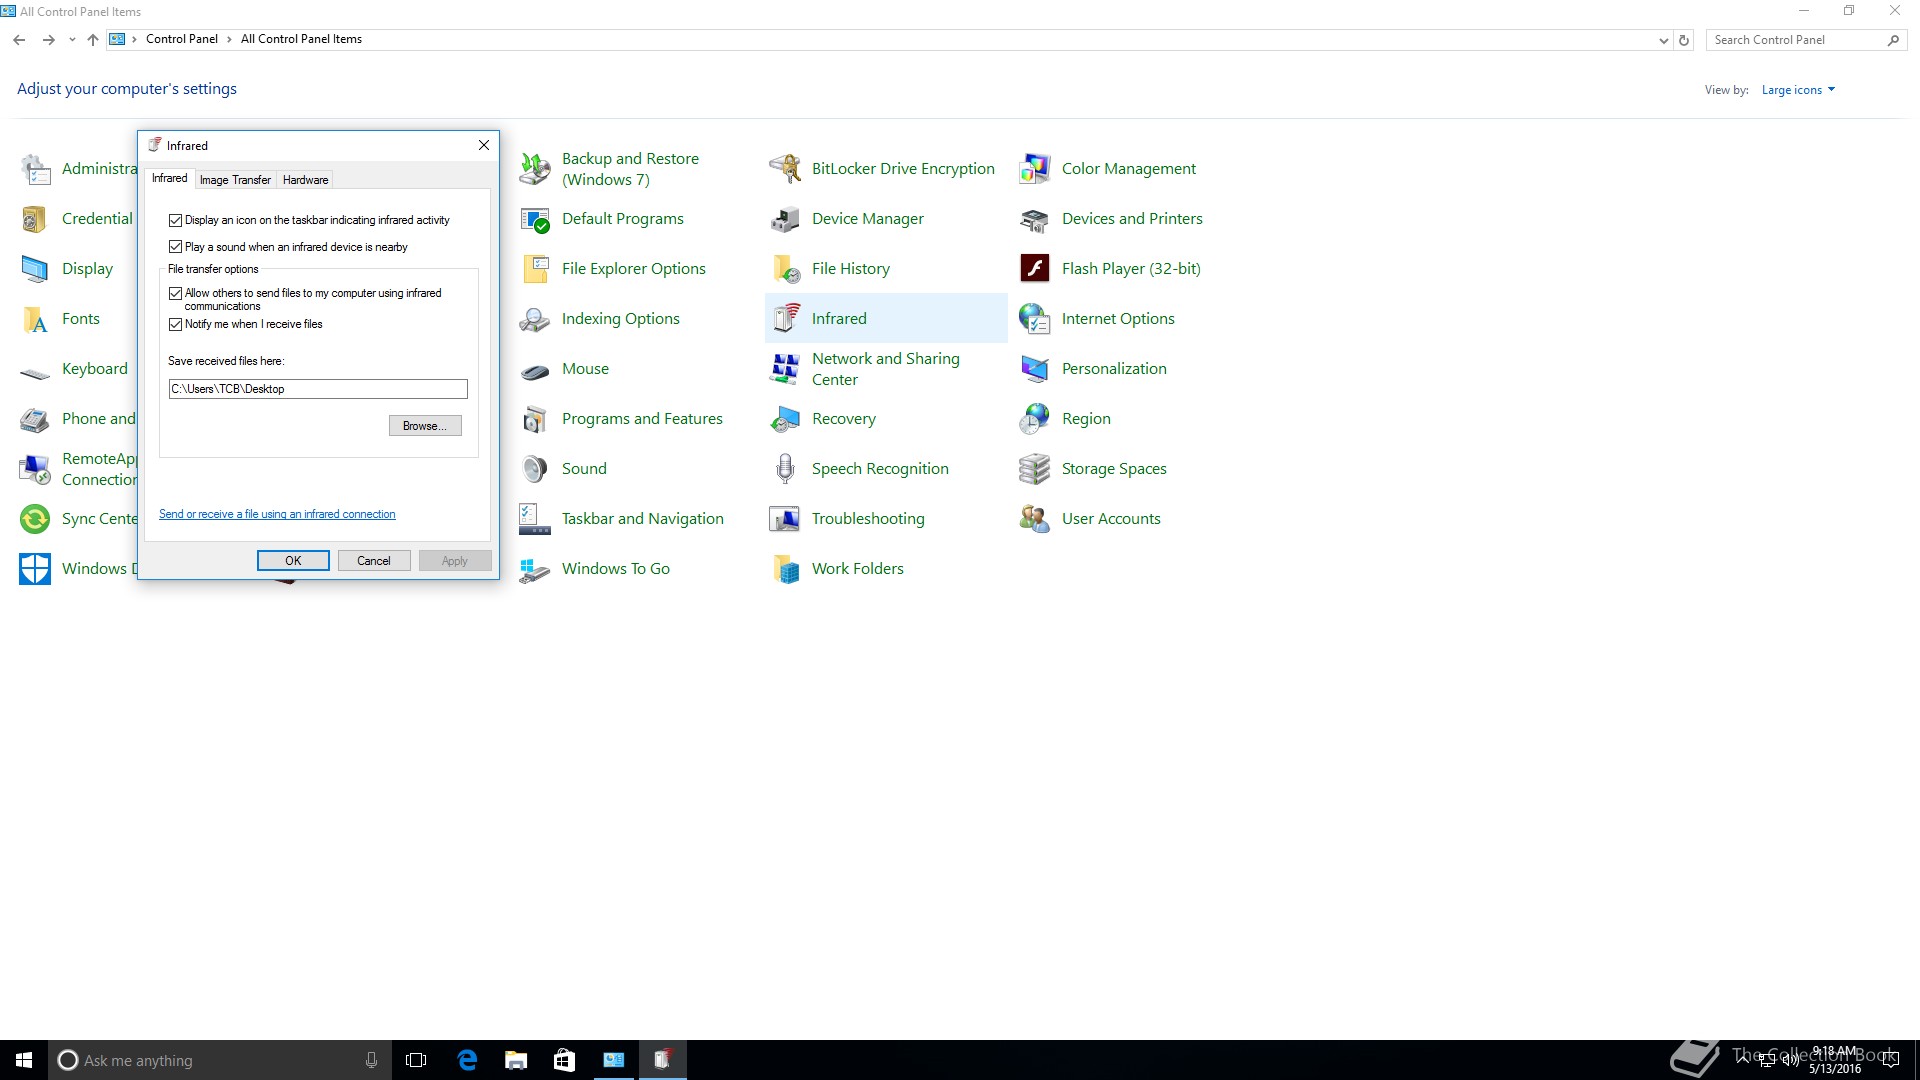This screenshot has width=1920, height=1080.
Task: Open Windows To Go icon
Action: [x=534, y=569]
